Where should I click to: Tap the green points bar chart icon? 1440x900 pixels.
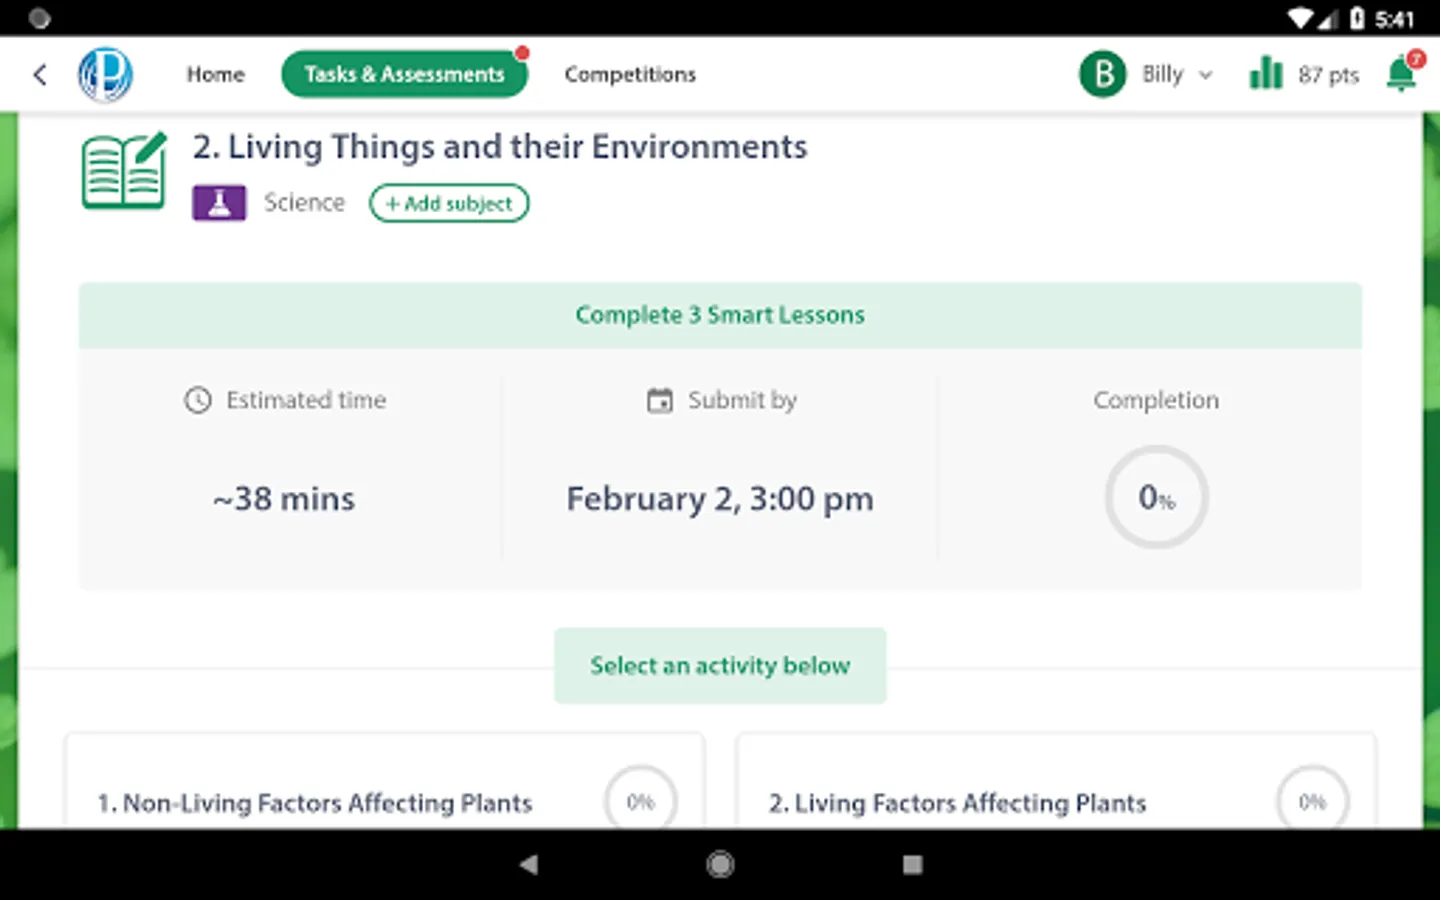[x=1266, y=74]
